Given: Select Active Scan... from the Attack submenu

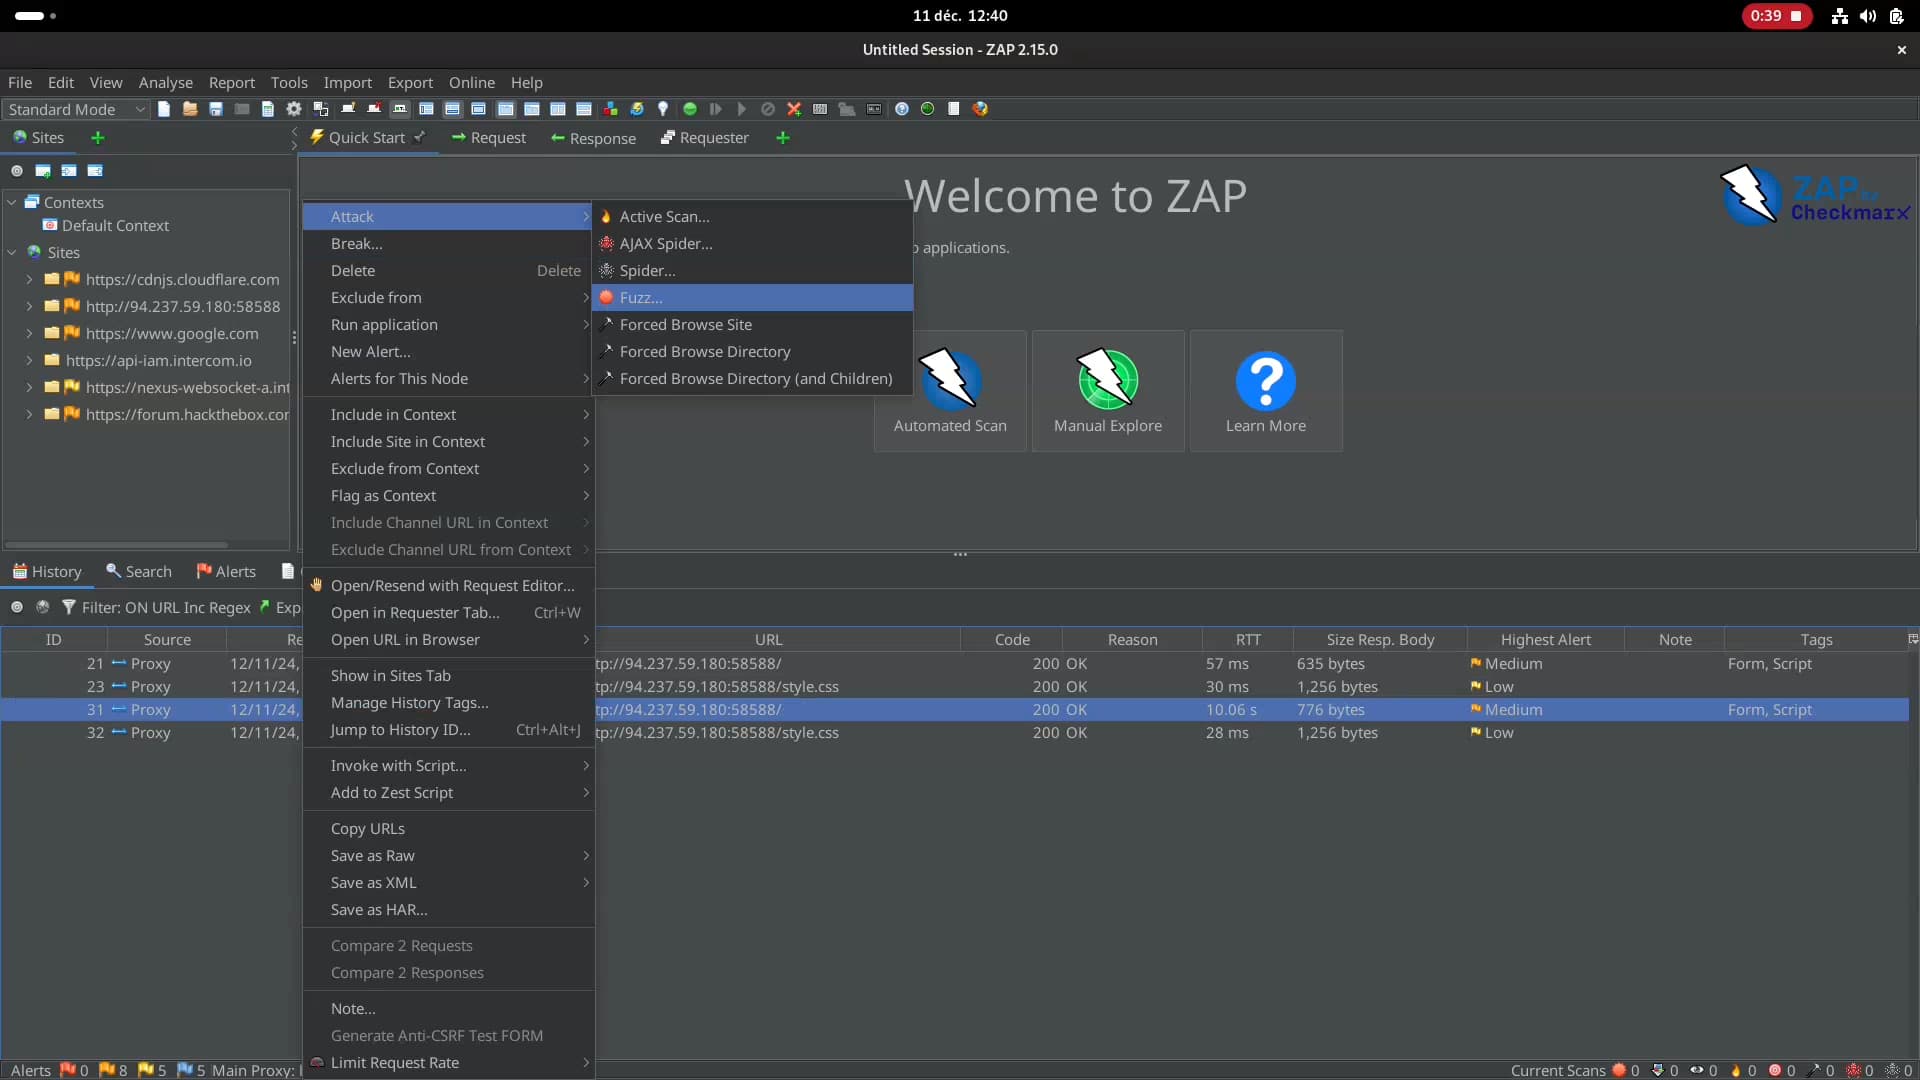Looking at the screenshot, I should [x=753, y=217].
